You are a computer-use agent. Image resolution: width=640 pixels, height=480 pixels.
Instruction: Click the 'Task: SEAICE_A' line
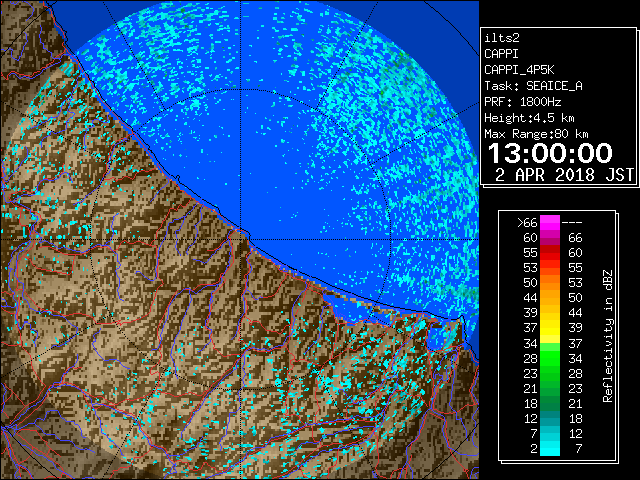tap(533, 86)
